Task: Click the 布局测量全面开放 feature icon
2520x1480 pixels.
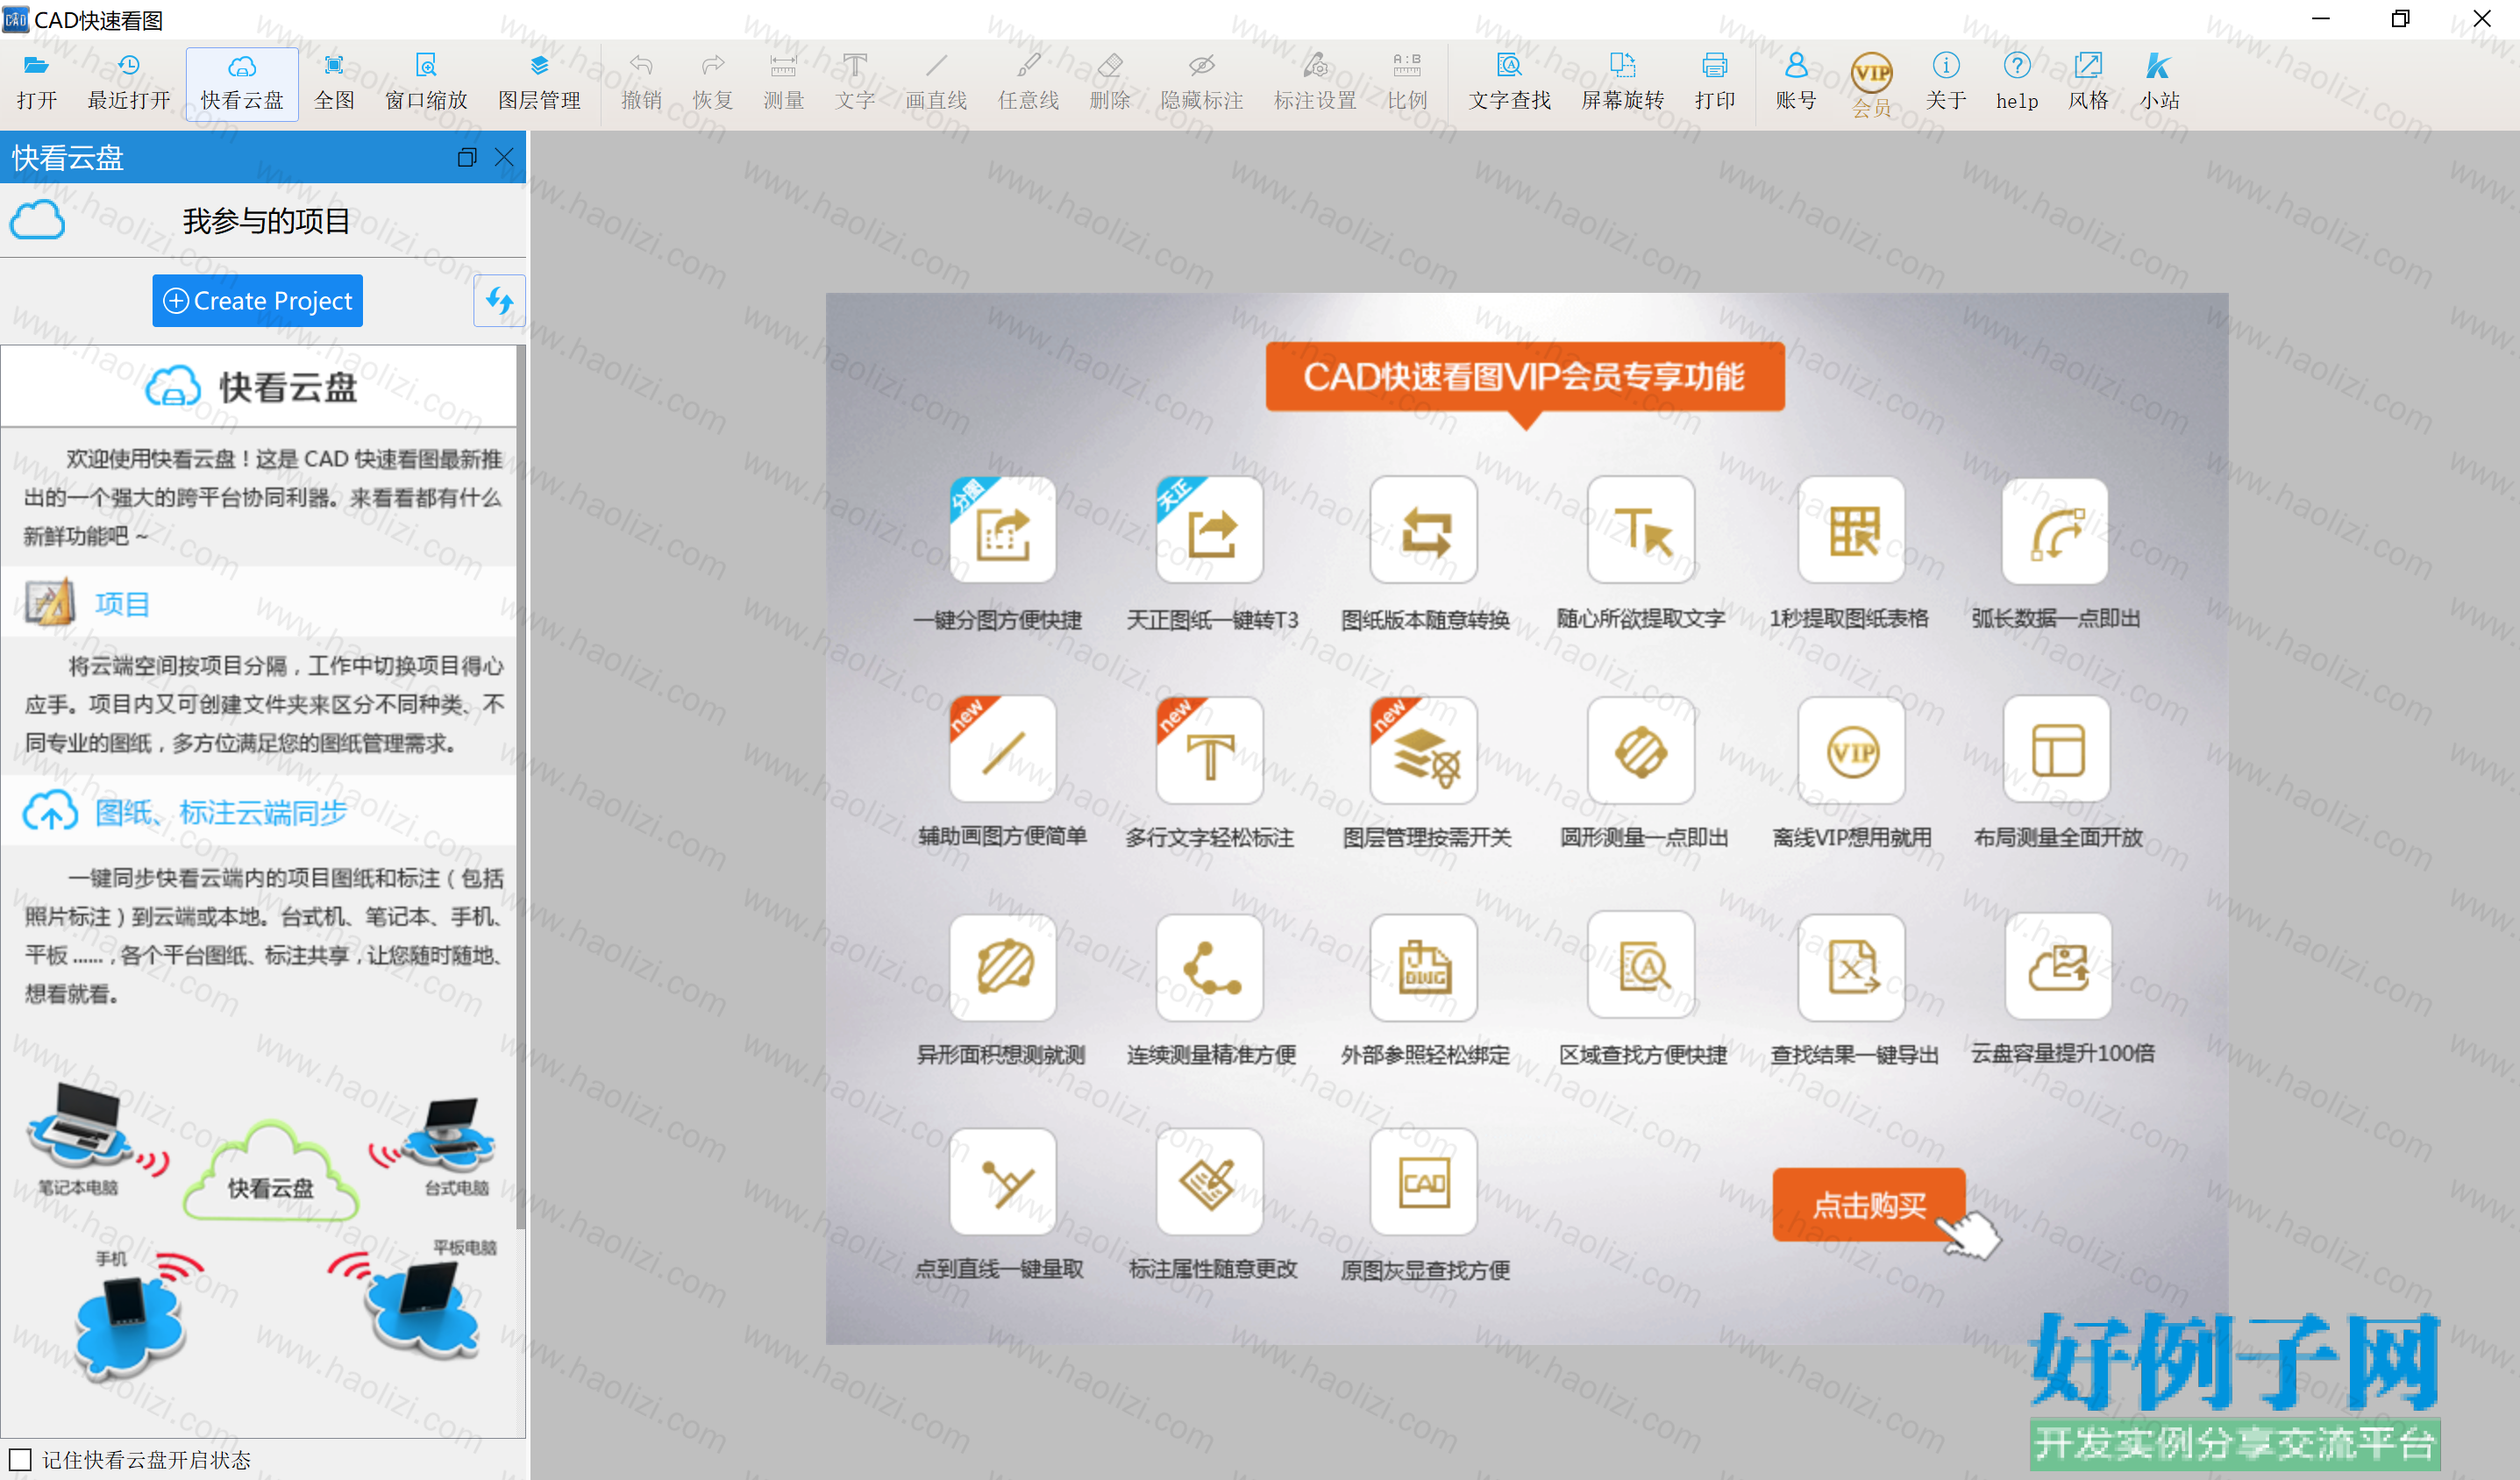Action: [x=2057, y=750]
